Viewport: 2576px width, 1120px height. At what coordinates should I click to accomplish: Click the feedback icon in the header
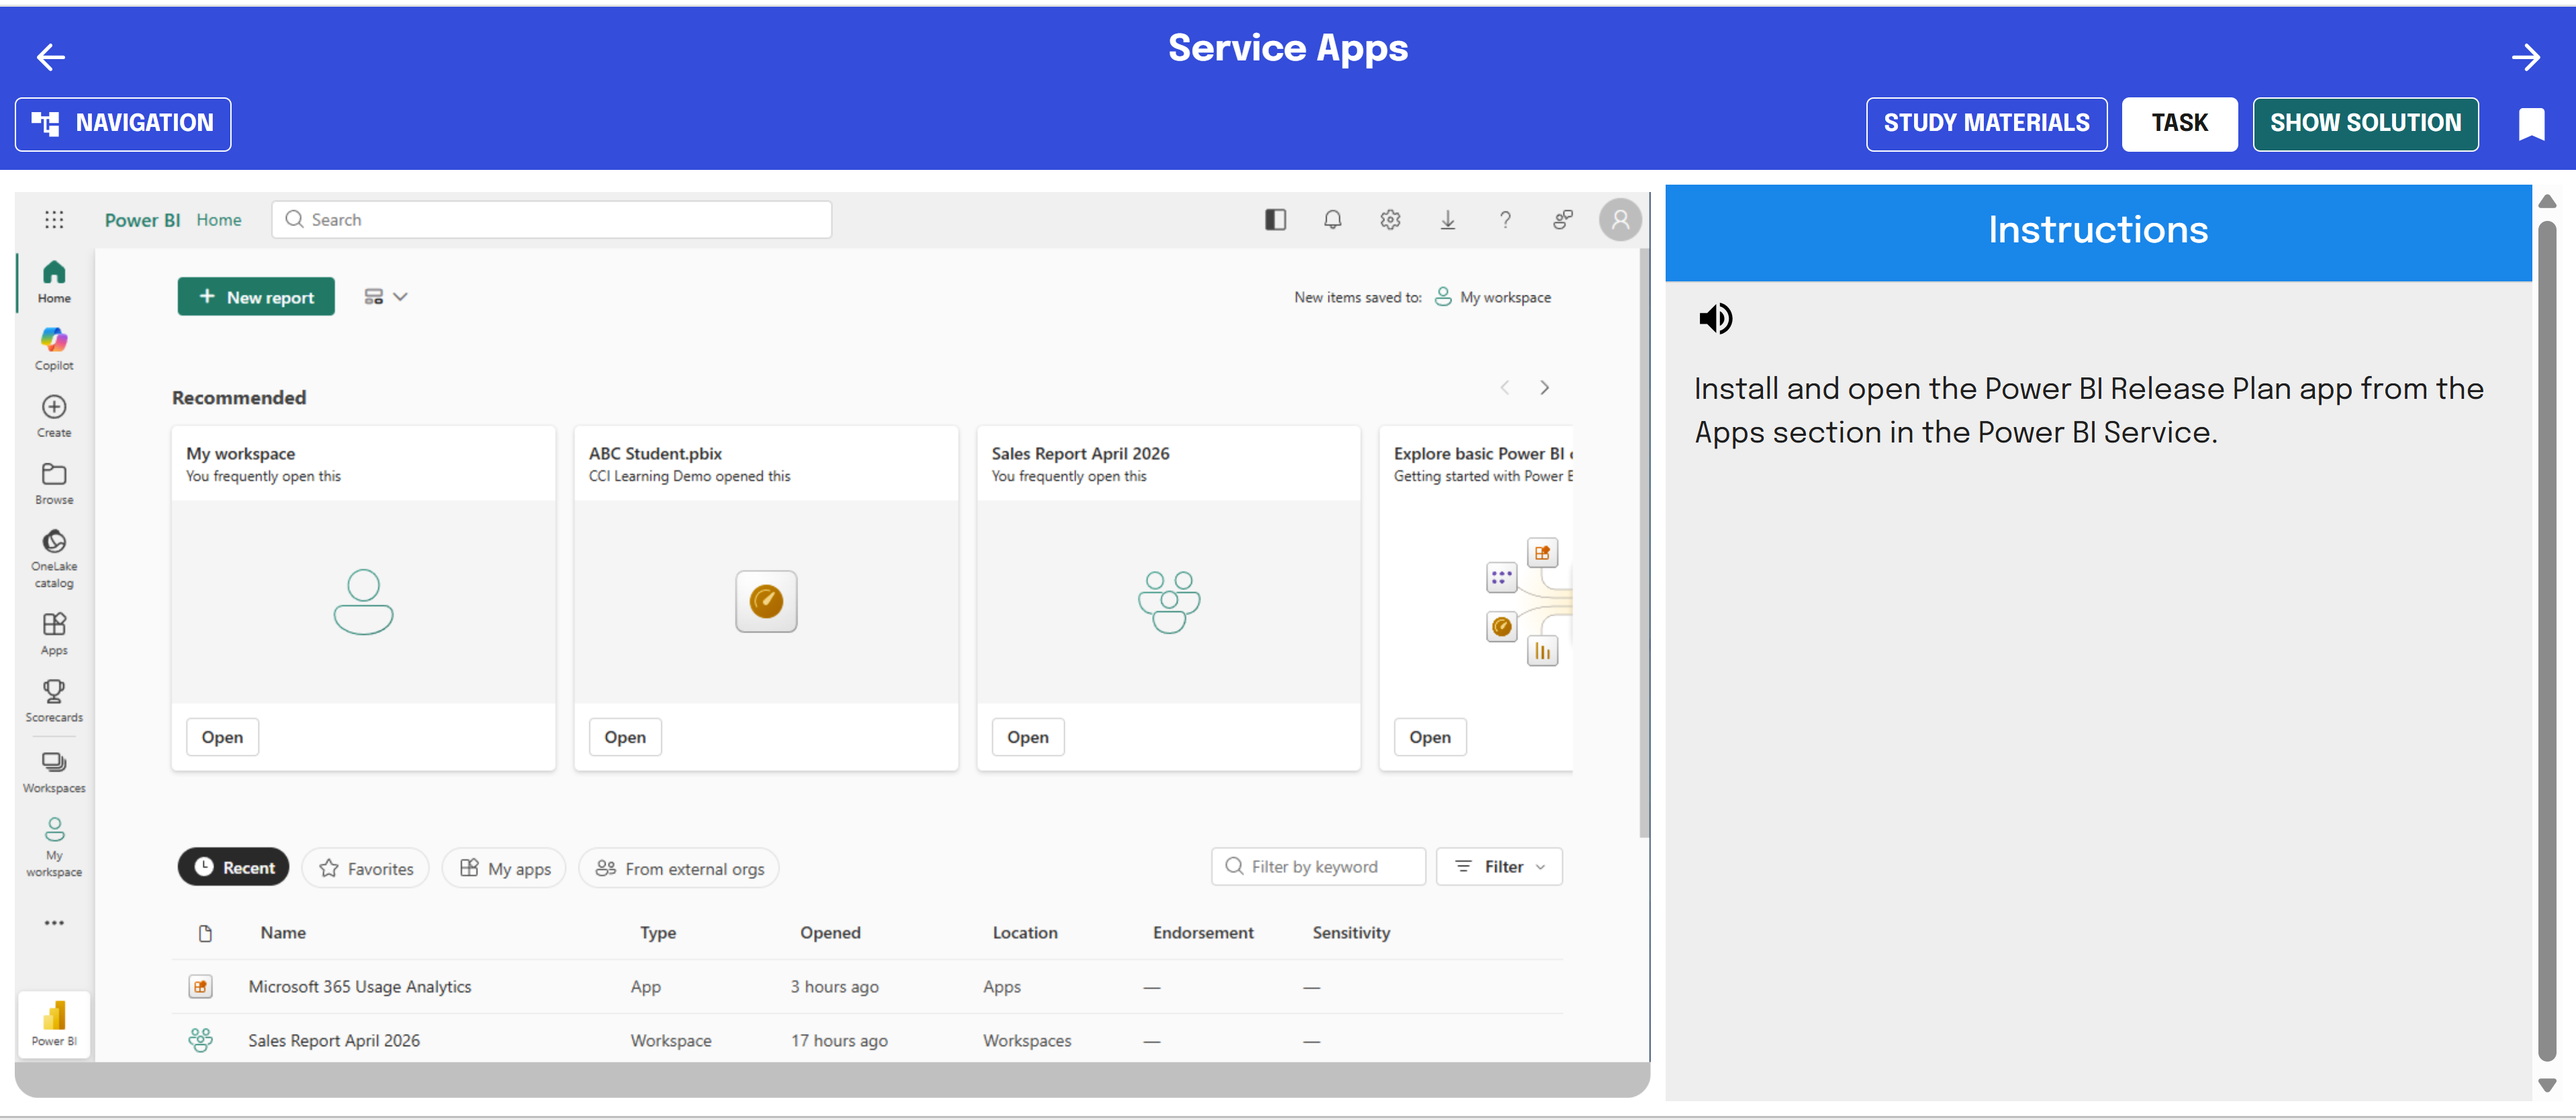(1562, 219)
